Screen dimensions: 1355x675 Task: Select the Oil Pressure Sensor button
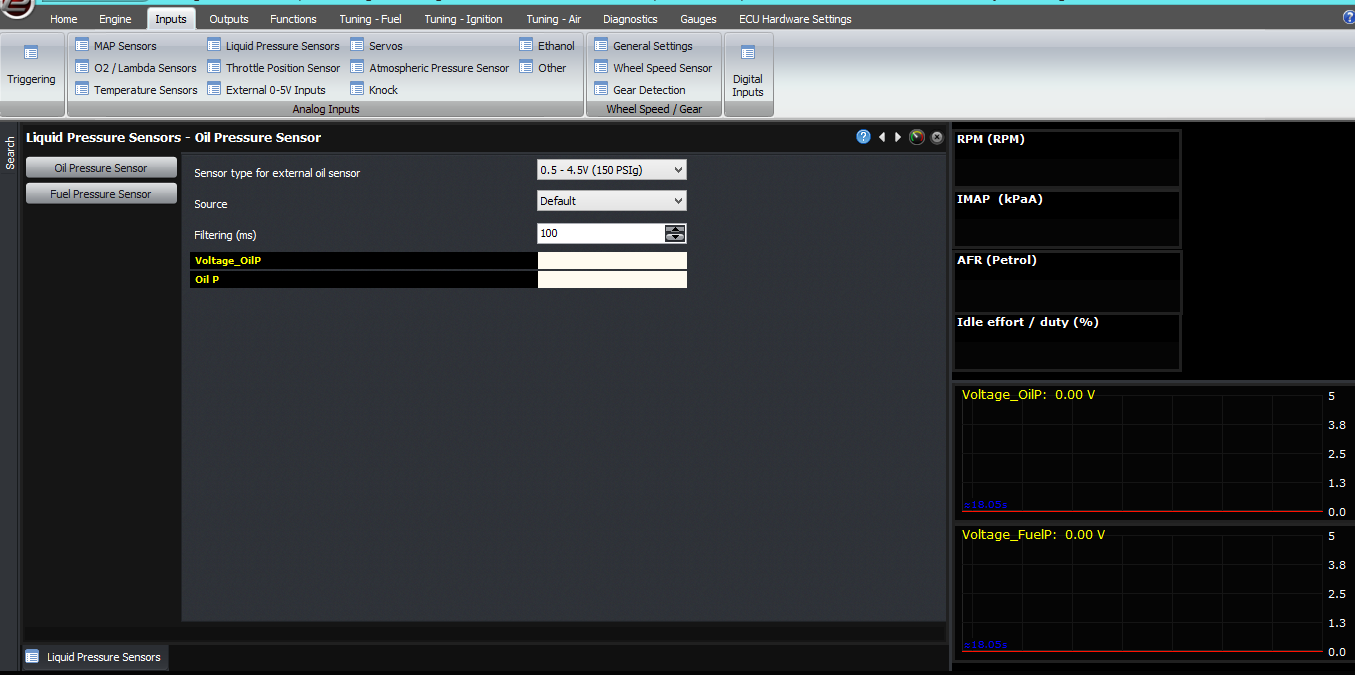[101, 168]
